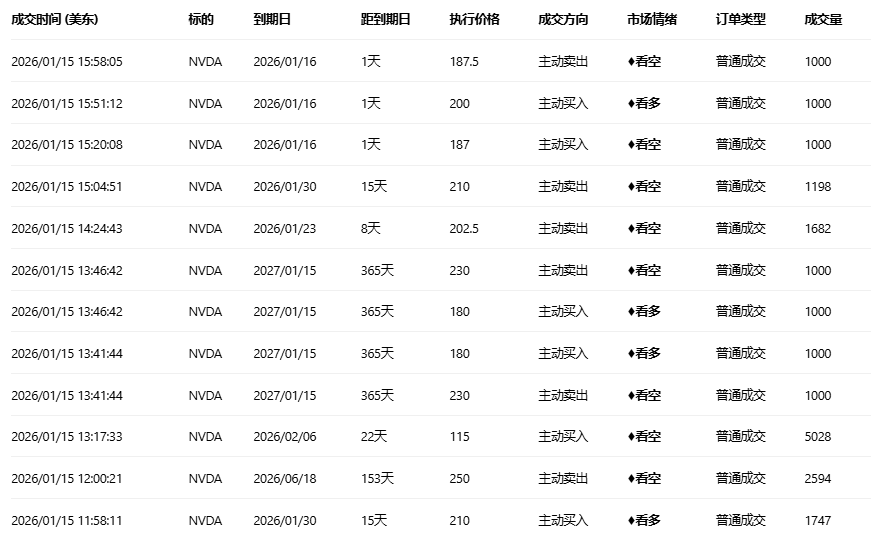Click the 看多 sentiment icon in the 11:58:11 row
The image size is (871, 541).
[631, 521]
